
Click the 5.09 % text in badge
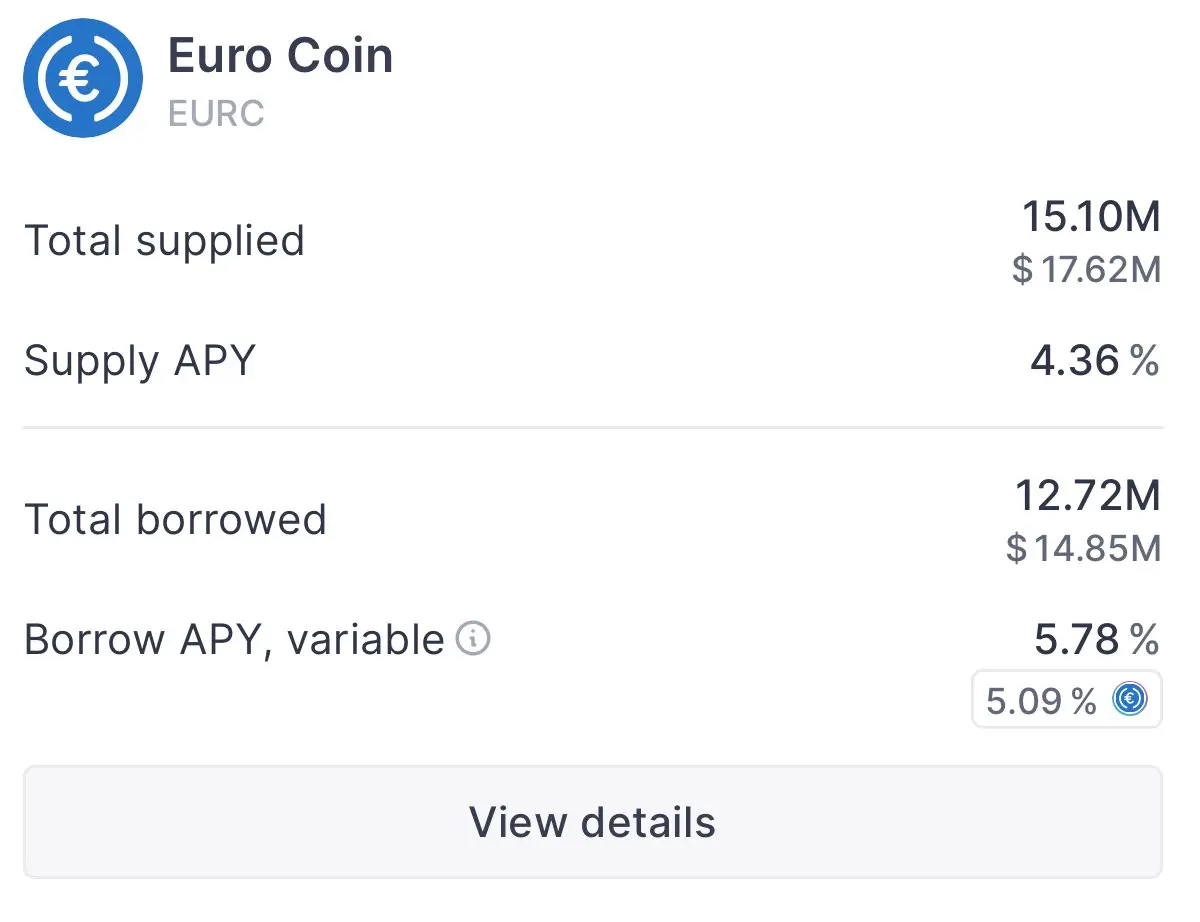click(x=1041, y=700)
